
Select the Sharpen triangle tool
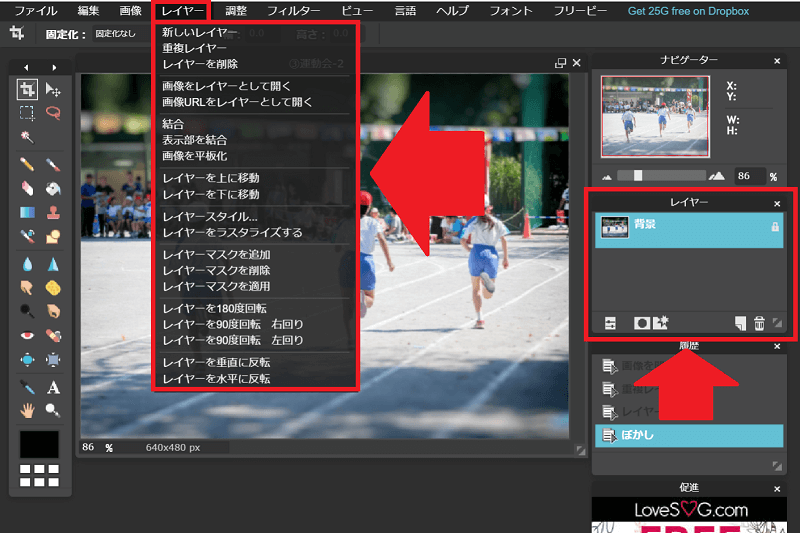[53, 264]
